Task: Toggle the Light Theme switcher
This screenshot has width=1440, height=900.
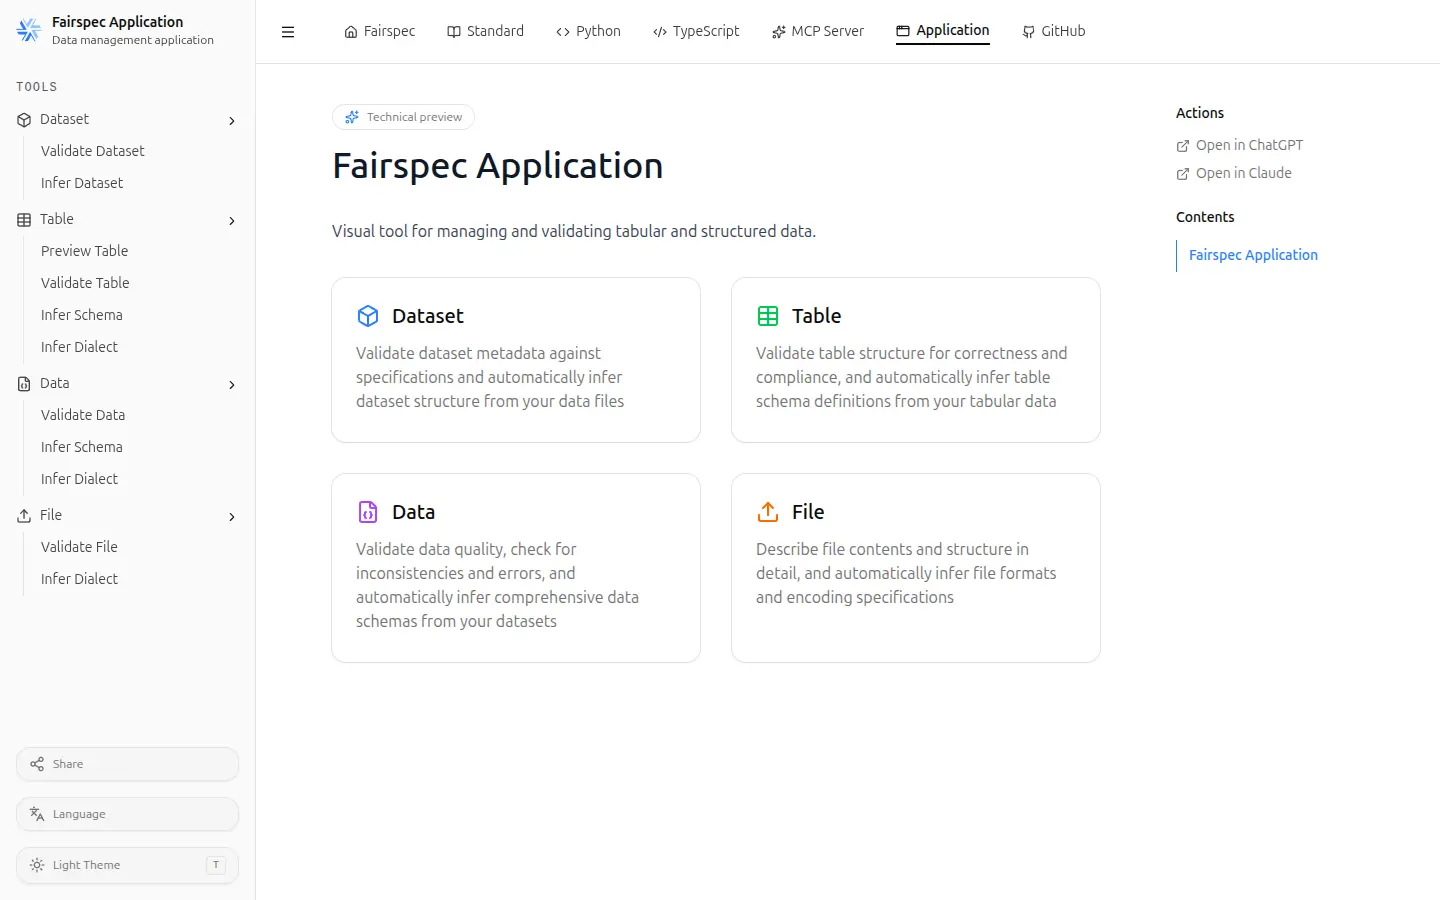Action: coord(127,865)
